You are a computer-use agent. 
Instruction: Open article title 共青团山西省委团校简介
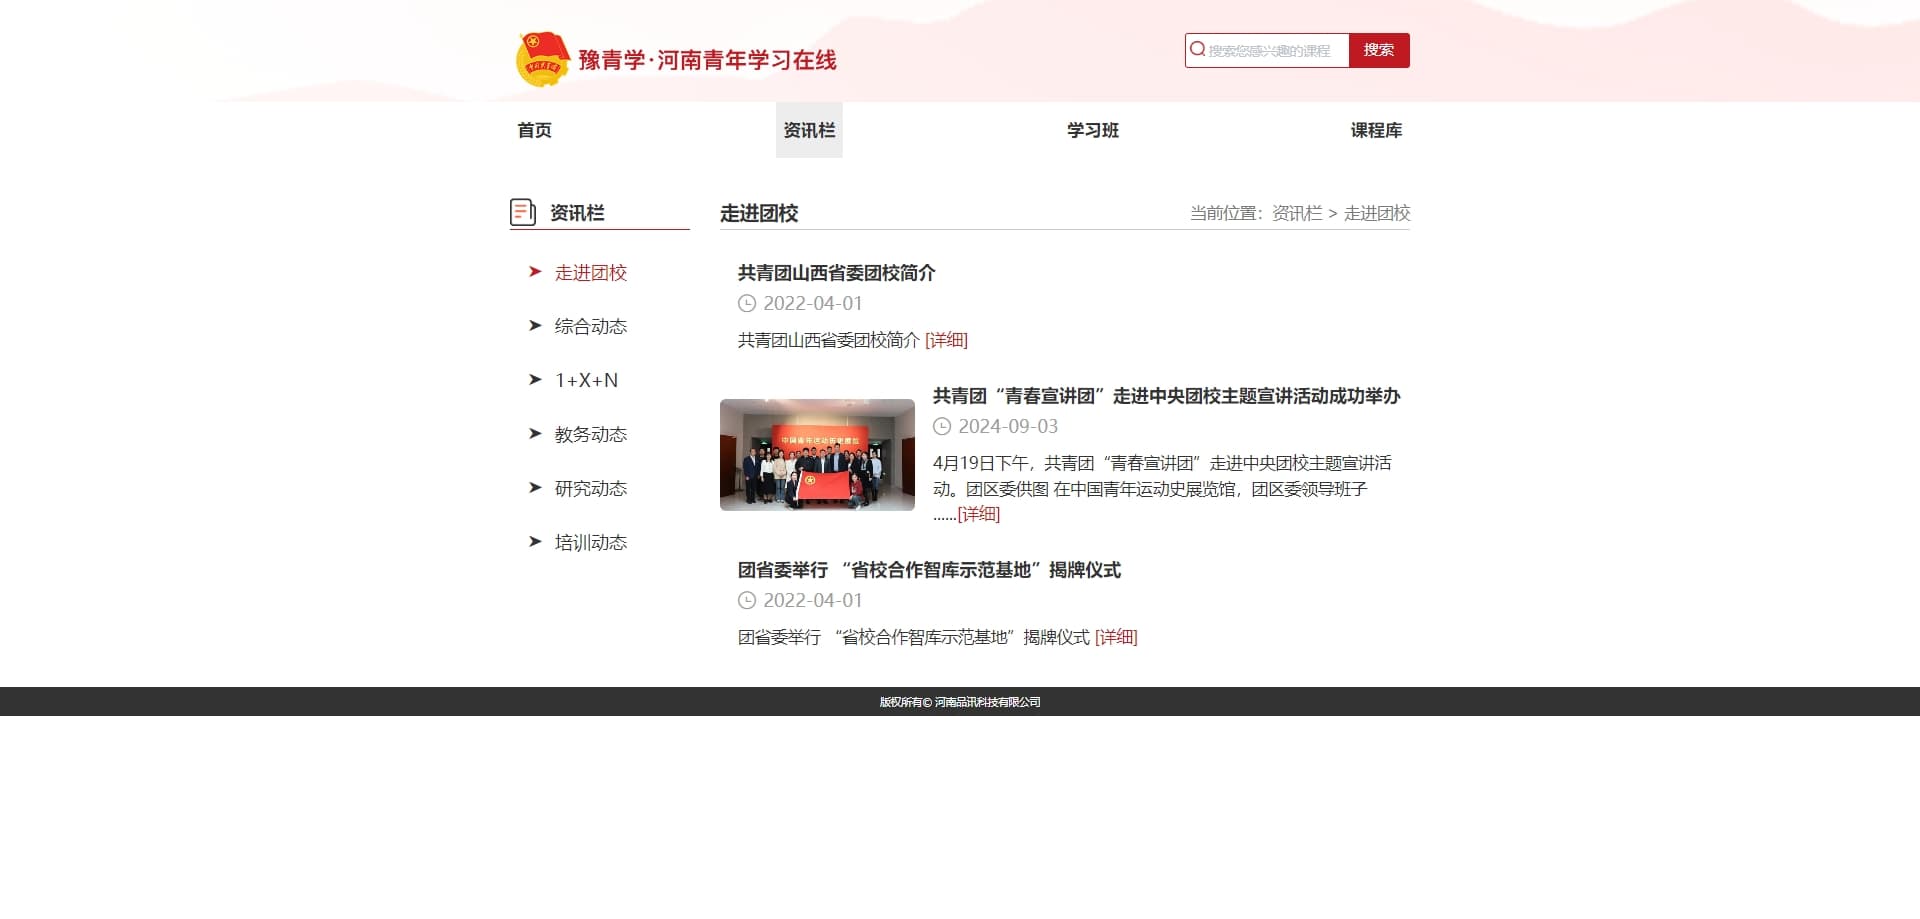coord(837,273)
